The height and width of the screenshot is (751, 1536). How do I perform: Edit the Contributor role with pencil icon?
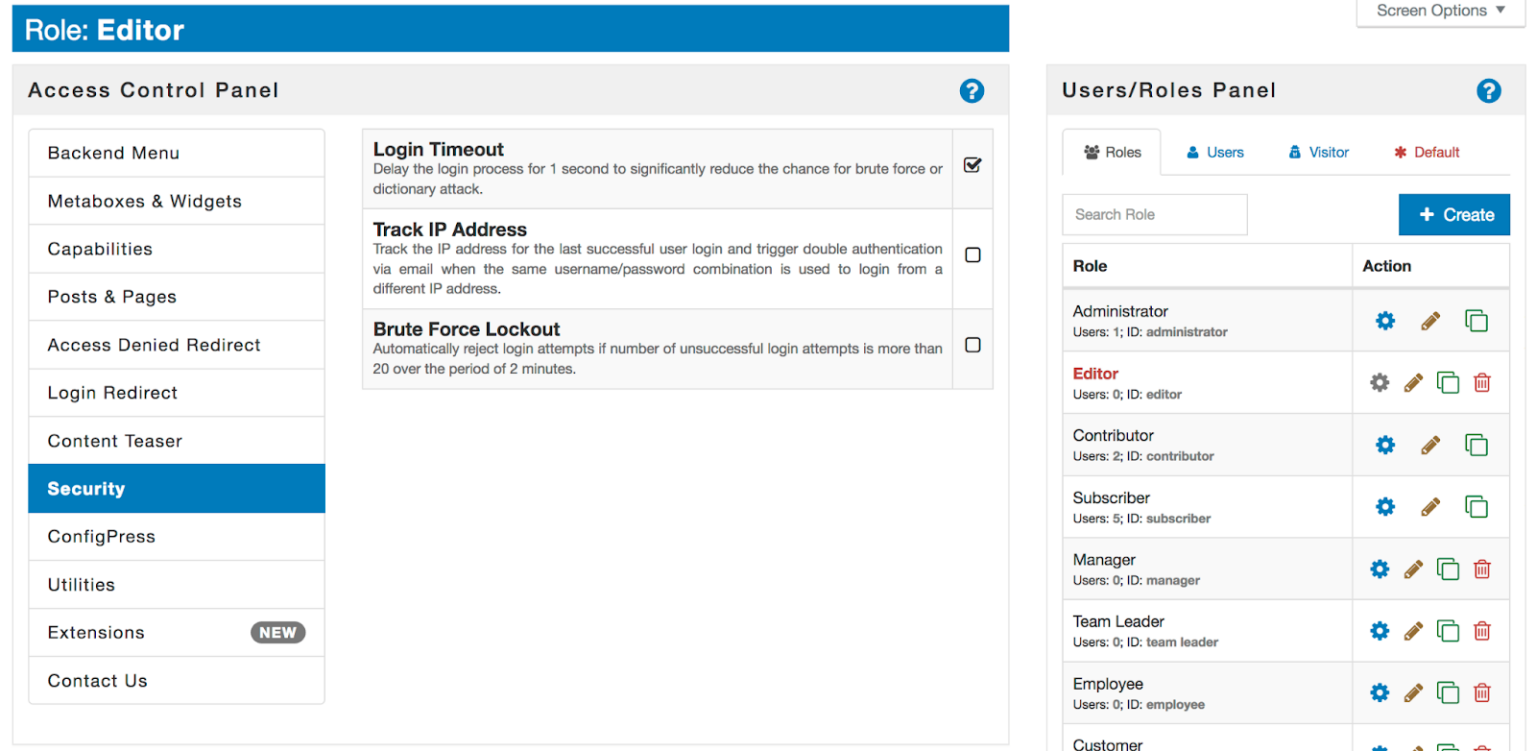(1431, 445)
